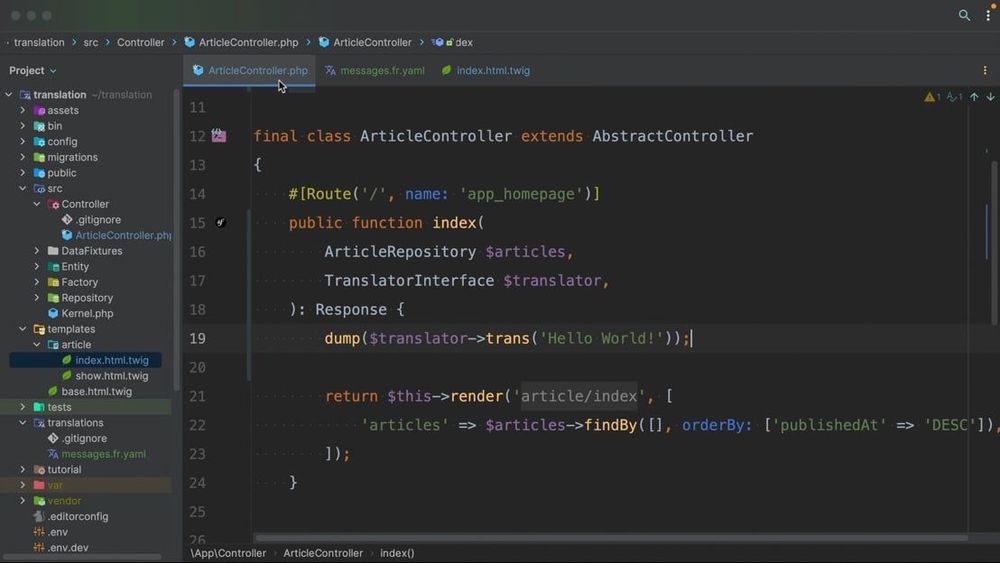Expand the migrations folder

22,157
